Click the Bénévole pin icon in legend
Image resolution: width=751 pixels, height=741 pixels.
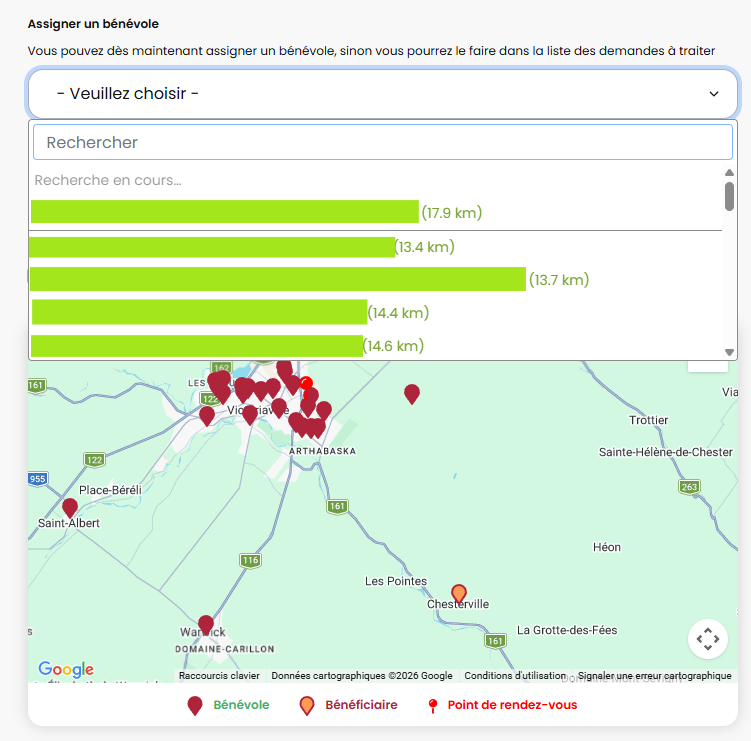coord(195,706)
